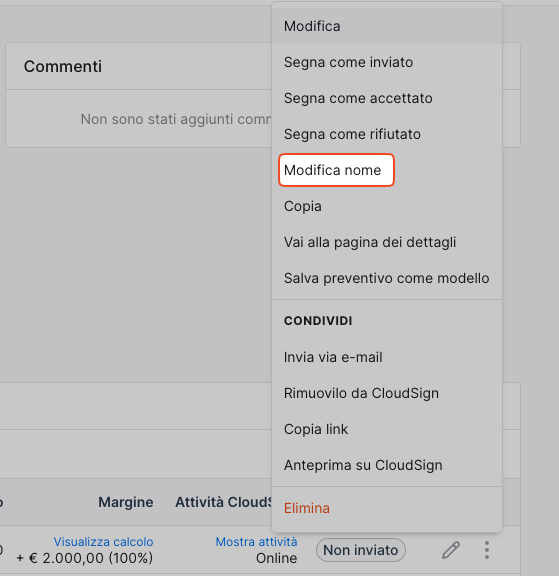Choose Invia via e-mail
This screenshot has width=559, height=576.
(387, 357)
